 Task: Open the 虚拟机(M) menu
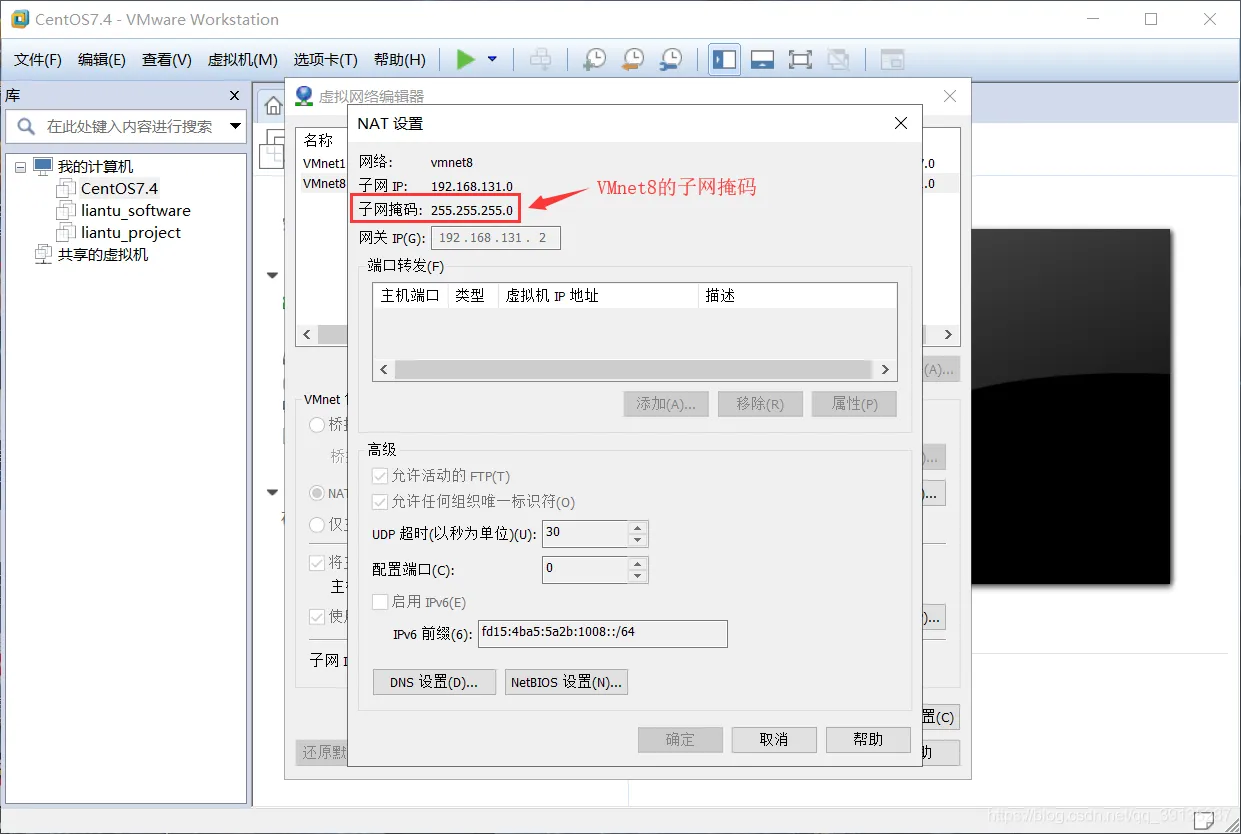pyautogui.click(x=242, y=59)
